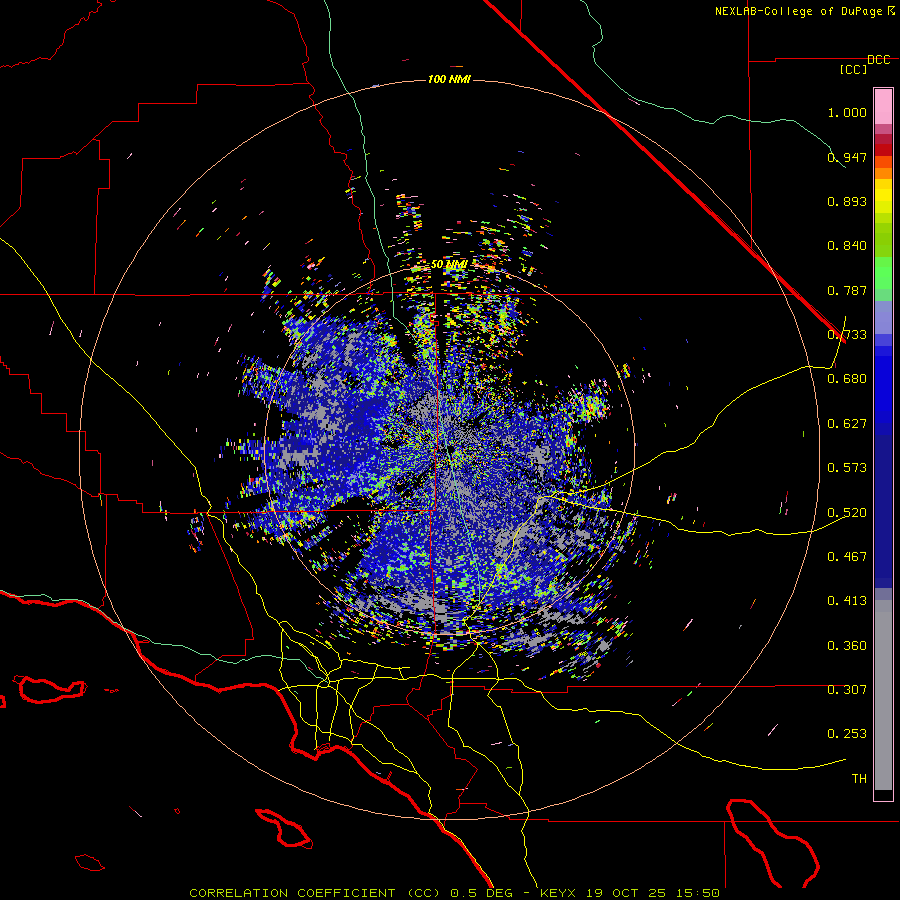Screen dimensions: 900x900
Task: Select the 0.520 scale value
Action: (847, 513)
